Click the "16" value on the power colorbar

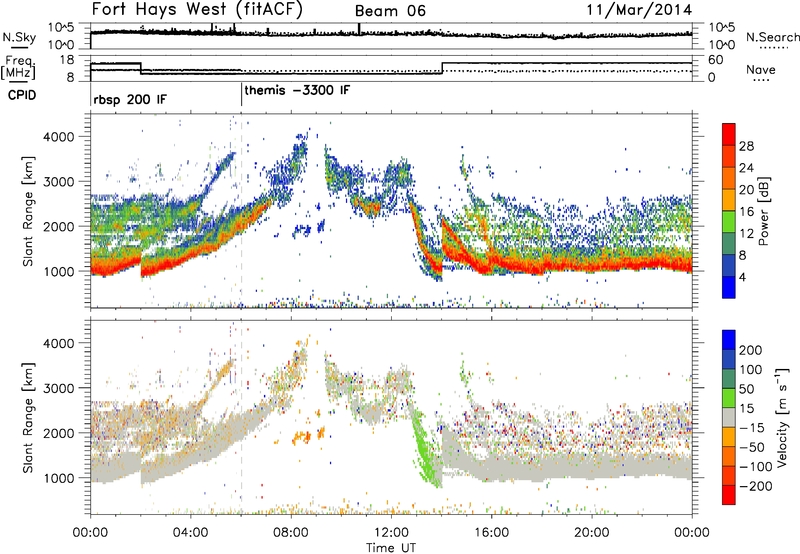coord(746,212)
